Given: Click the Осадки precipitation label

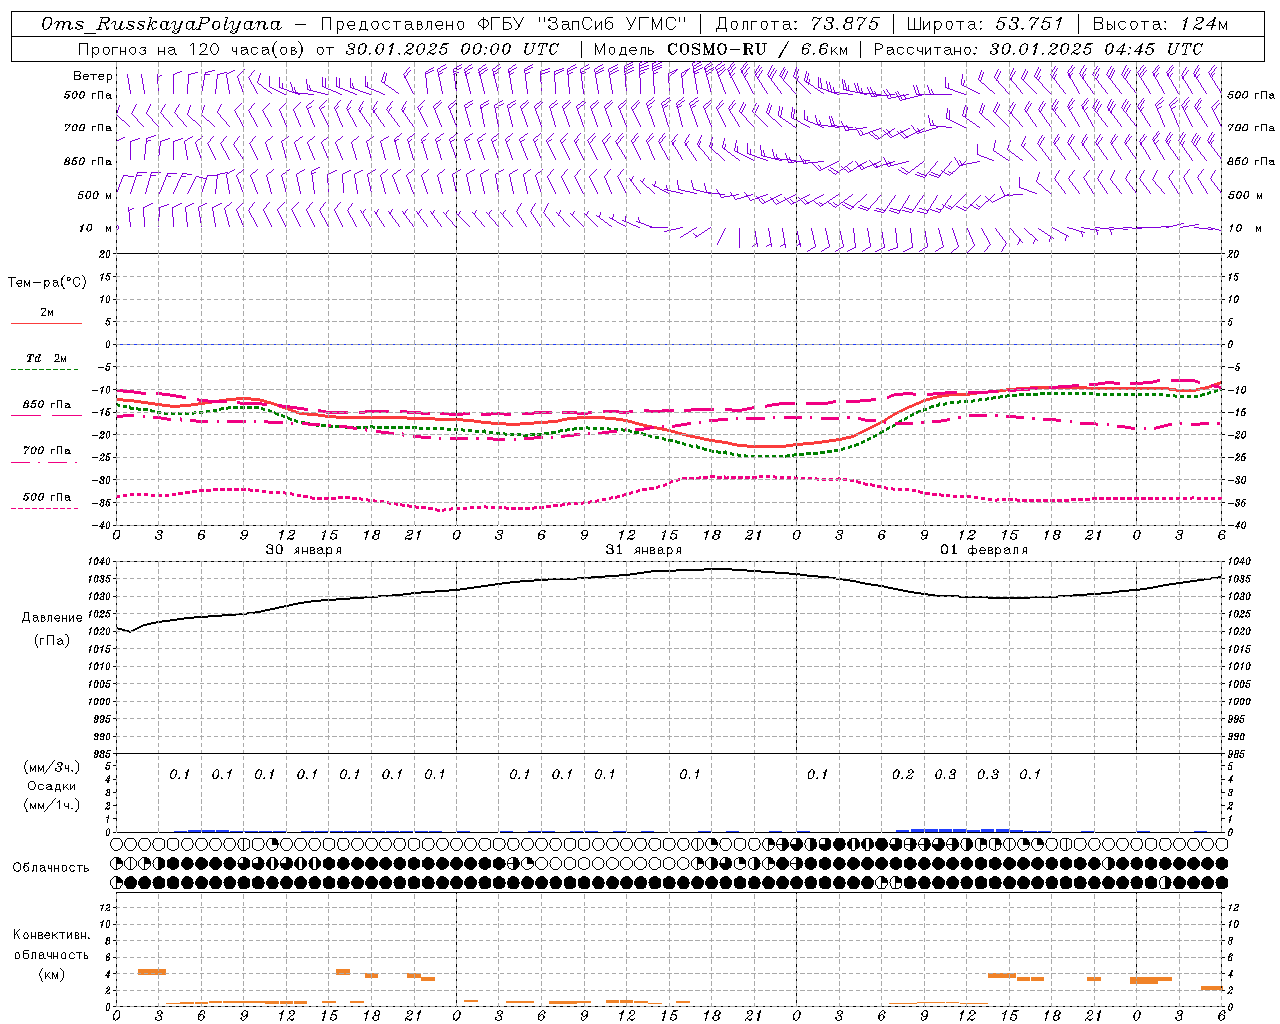Looking at the screenshot, I should click(x=52, y=786).
